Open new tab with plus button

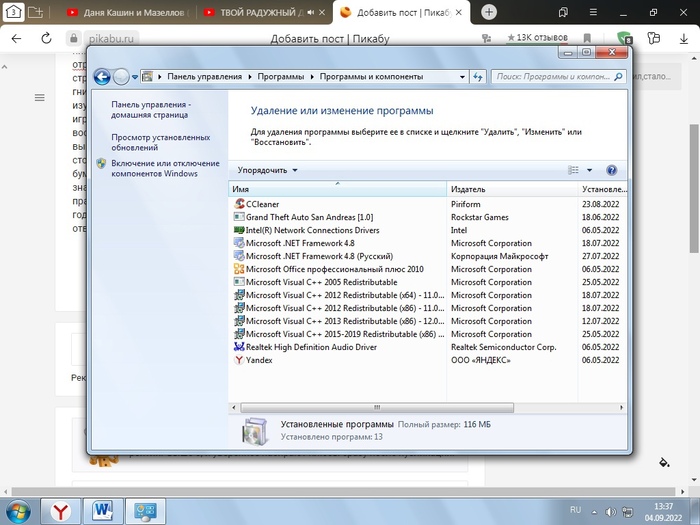(x=489, y=12)
